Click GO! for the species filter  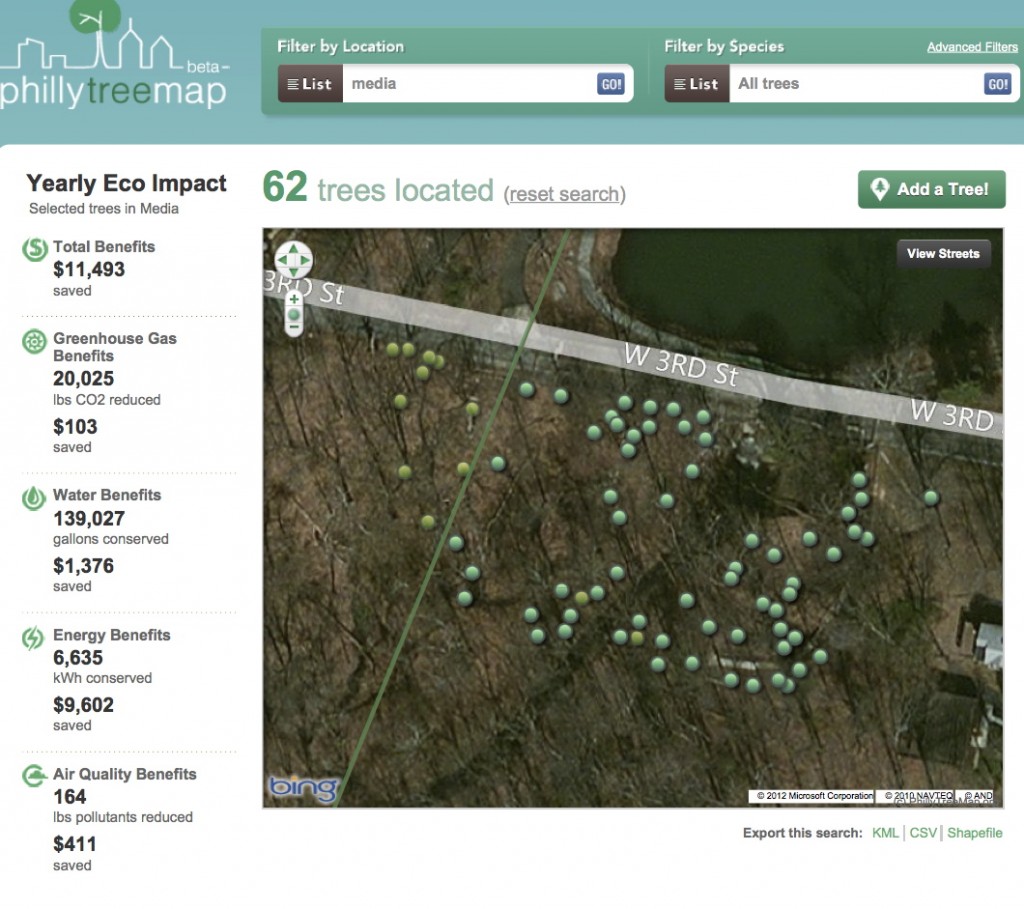(x=997, y=84)
